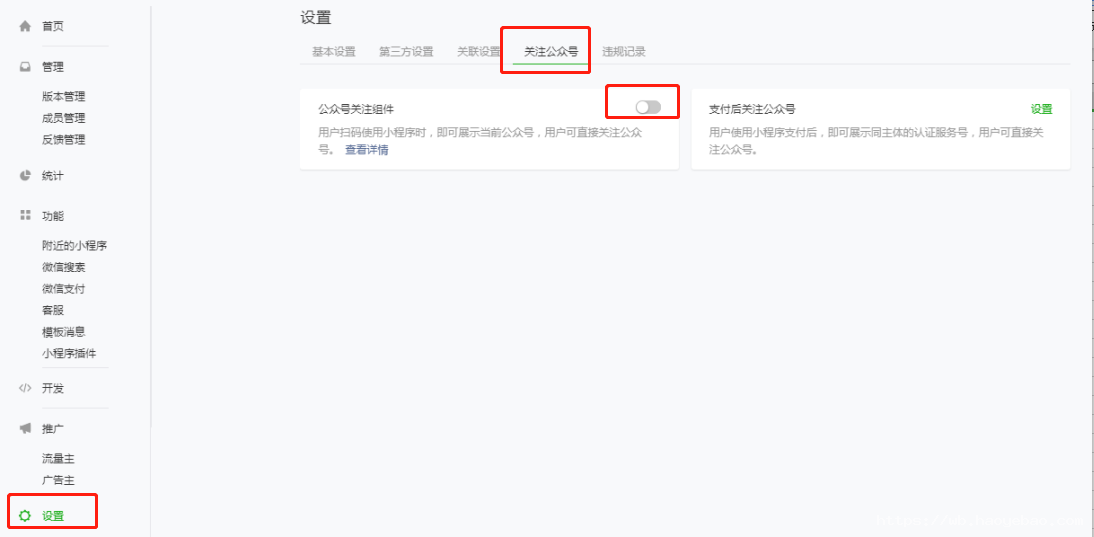1094x537 pixels.
Task: Click the inbox icon next to 管理
Action: pyautogui.click(x=25, y=67)
